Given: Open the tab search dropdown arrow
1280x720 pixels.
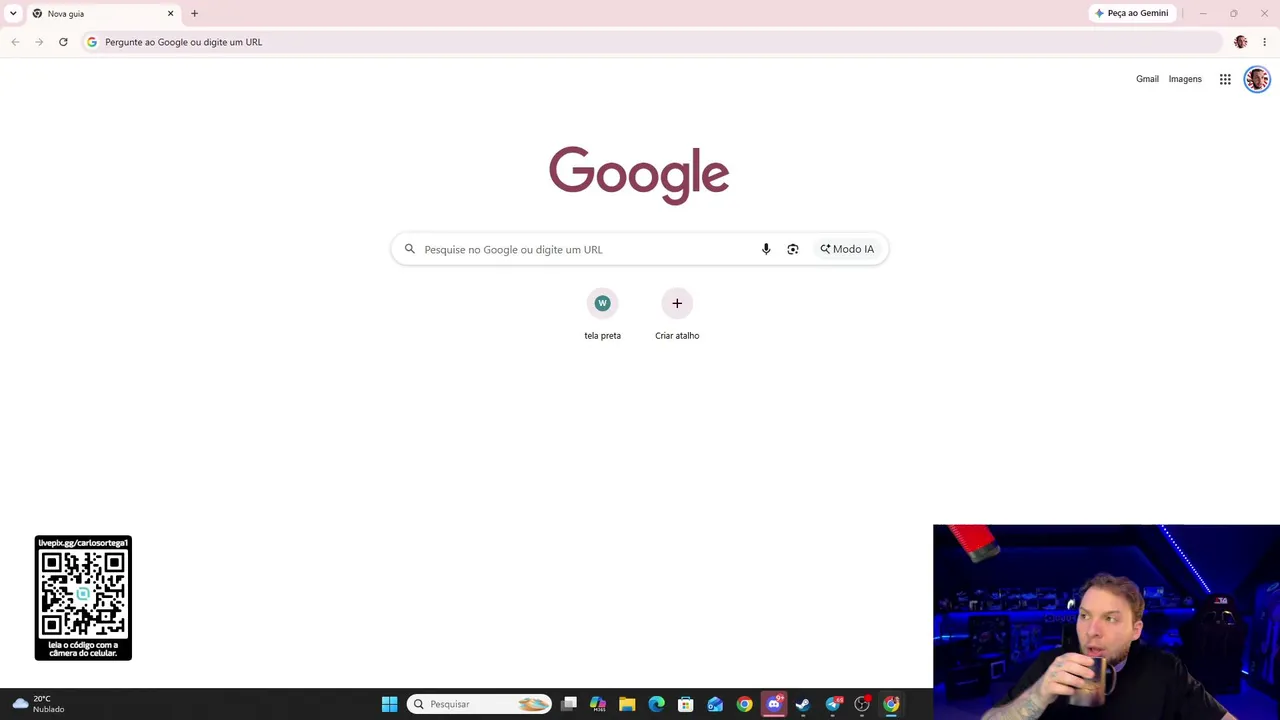Looking at the screenshot, I should [x=13, y=13].
